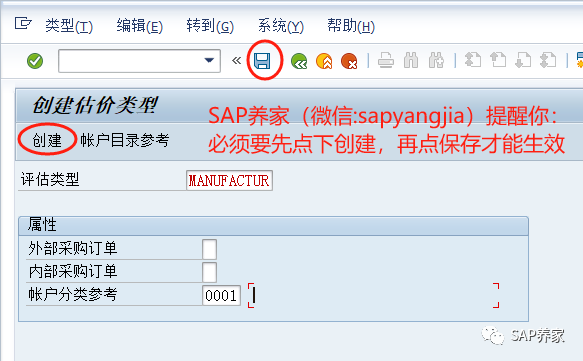Click the 内部采购订单 label
This screenshot has width=583, height=361.
(x=73, y=271)
